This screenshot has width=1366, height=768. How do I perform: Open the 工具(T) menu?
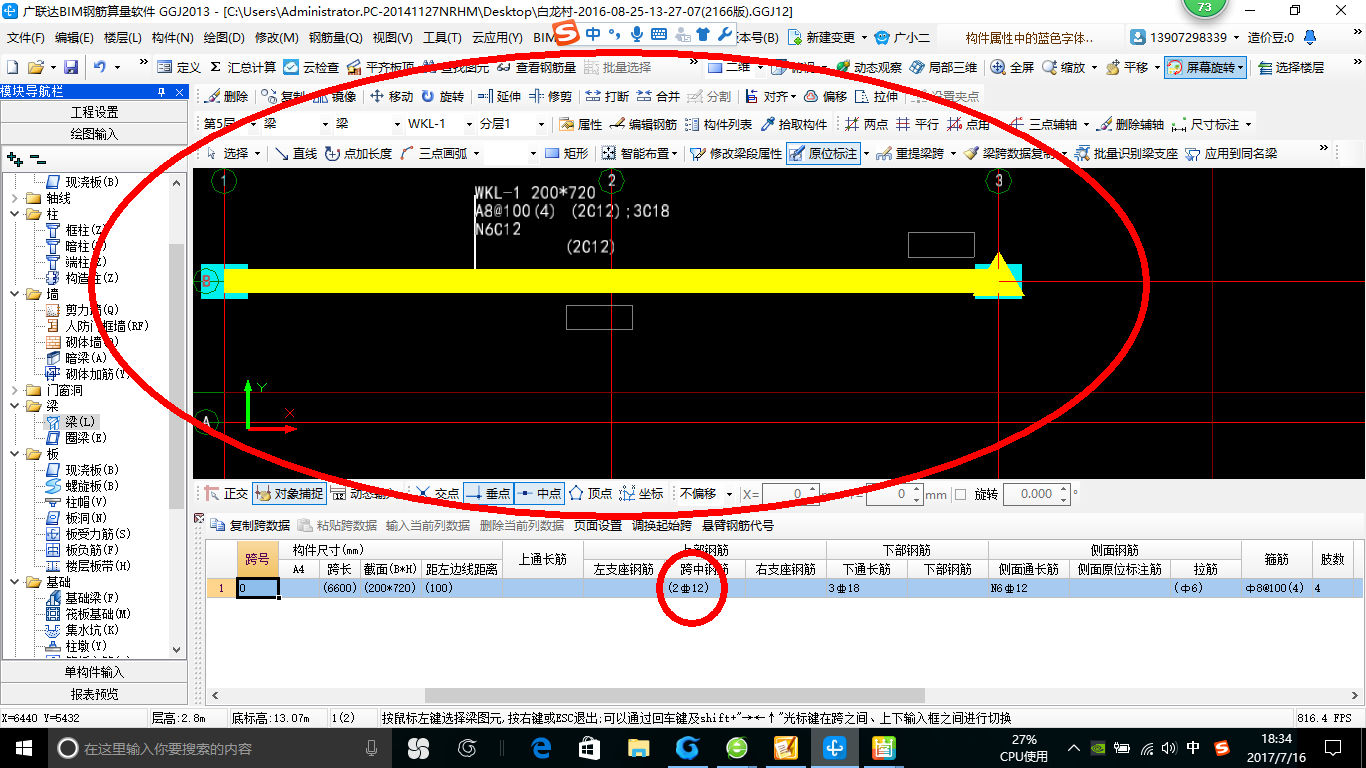coord(442,38)
